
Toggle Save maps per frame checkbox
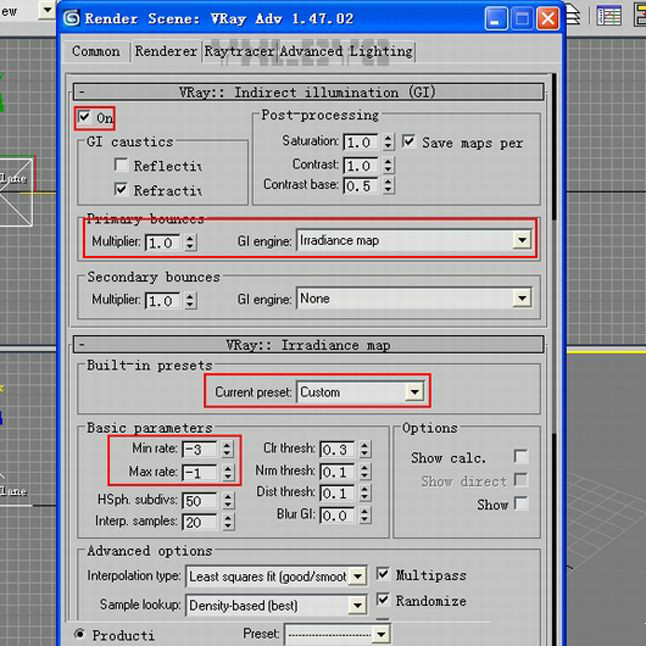(x=408, y=141)
